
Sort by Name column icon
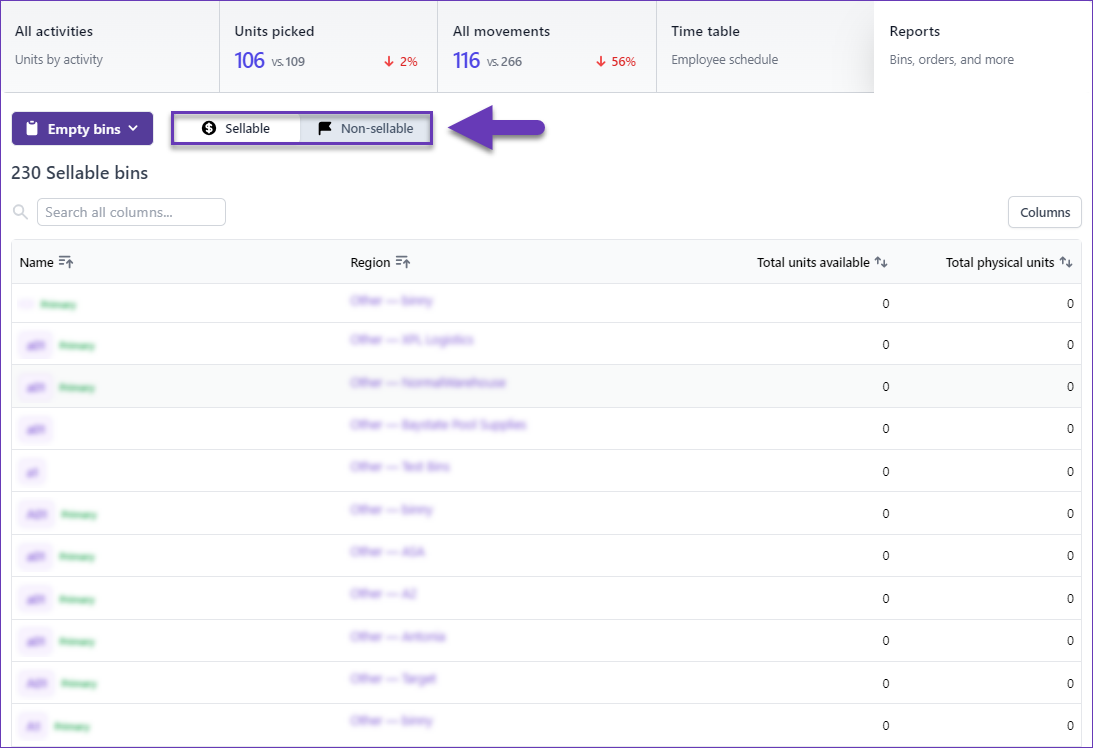[x=66, y=262]
